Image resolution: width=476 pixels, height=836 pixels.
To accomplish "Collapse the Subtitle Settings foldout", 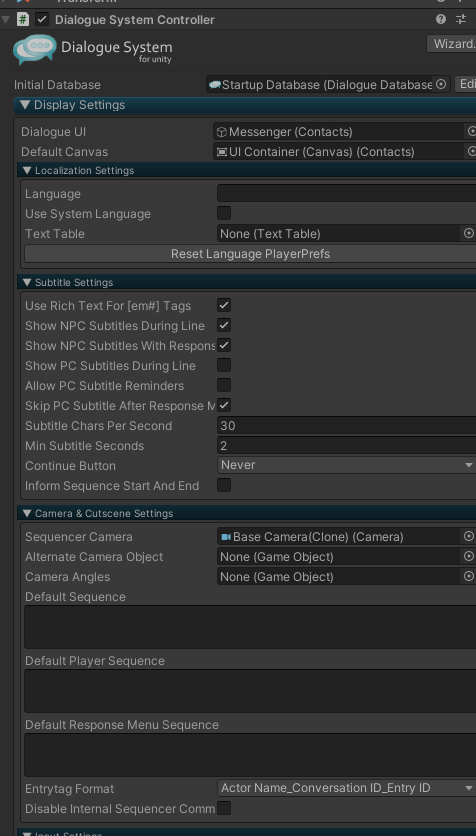I will click(x=27, y=283).
